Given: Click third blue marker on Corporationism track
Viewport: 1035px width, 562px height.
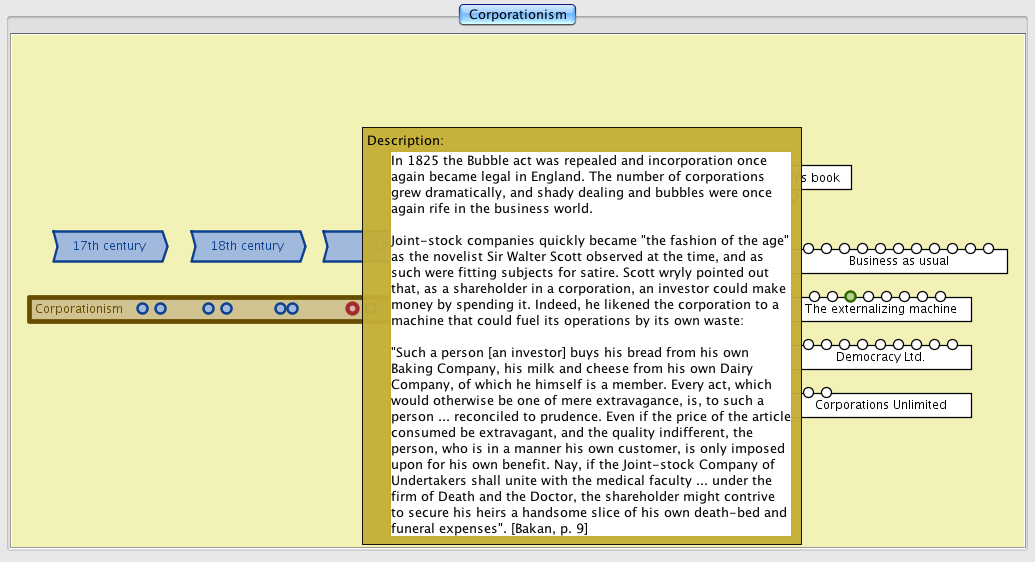Looking at the screenshot, I should pyautogui.click(x=208, y=309).
